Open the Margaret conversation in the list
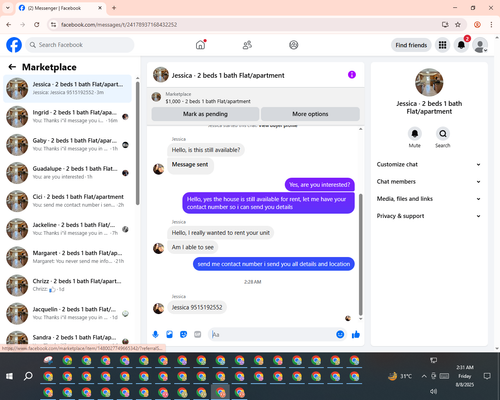 (67, 257)
